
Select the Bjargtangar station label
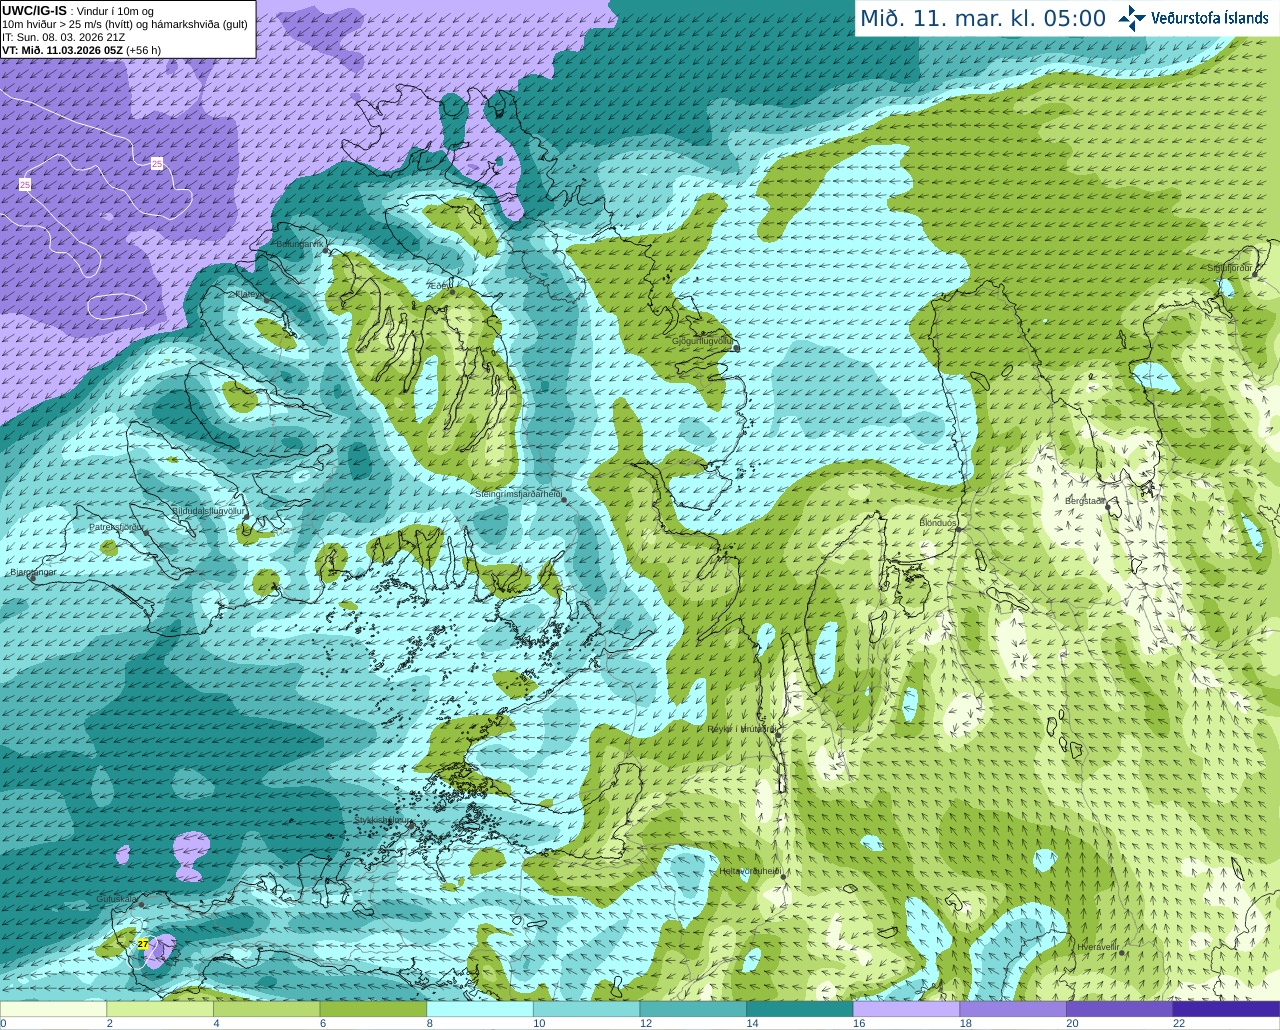33,572
